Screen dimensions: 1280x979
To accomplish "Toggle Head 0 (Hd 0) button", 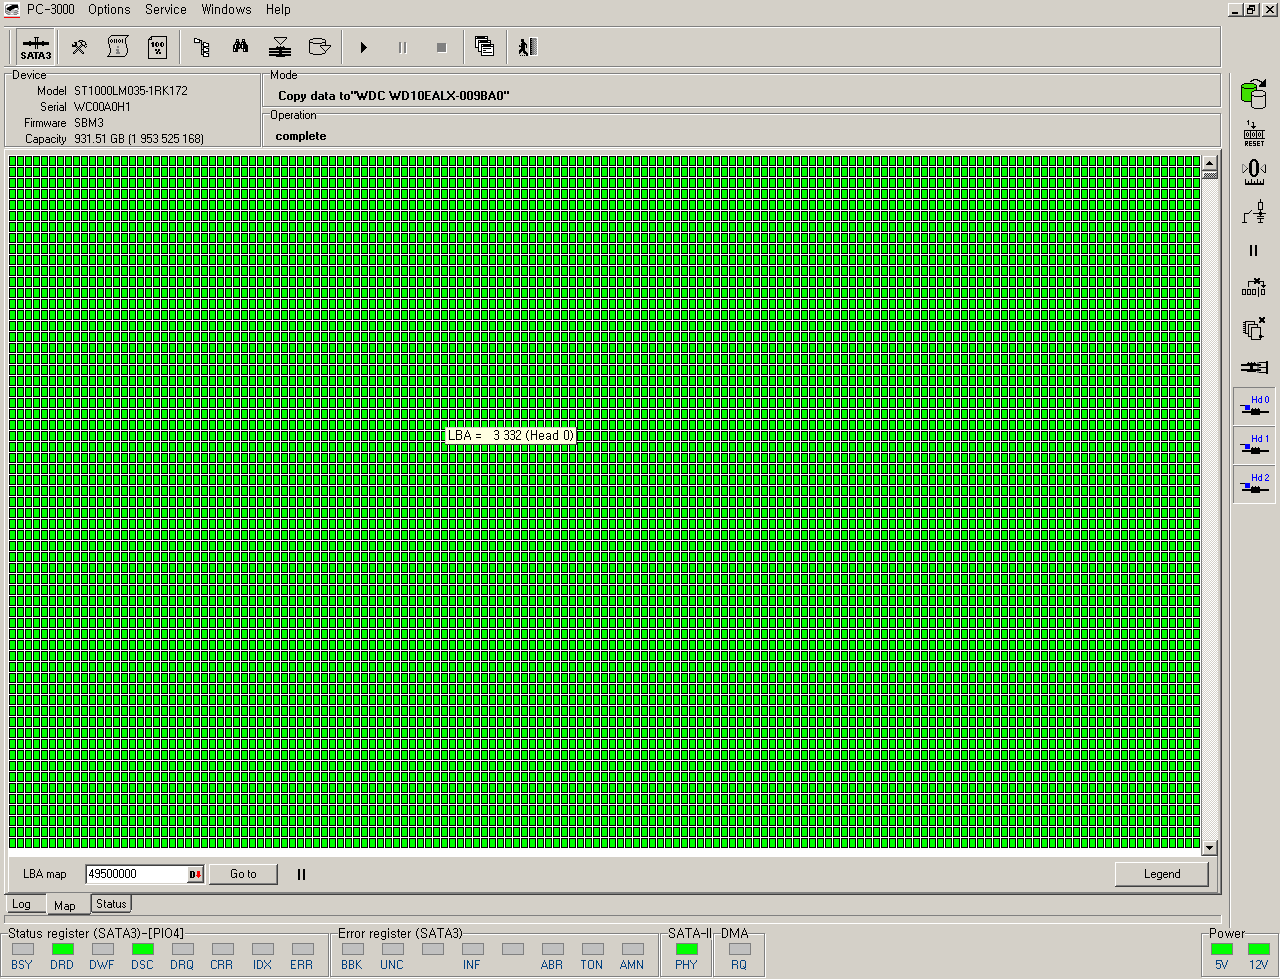I will click(1253, 406).
